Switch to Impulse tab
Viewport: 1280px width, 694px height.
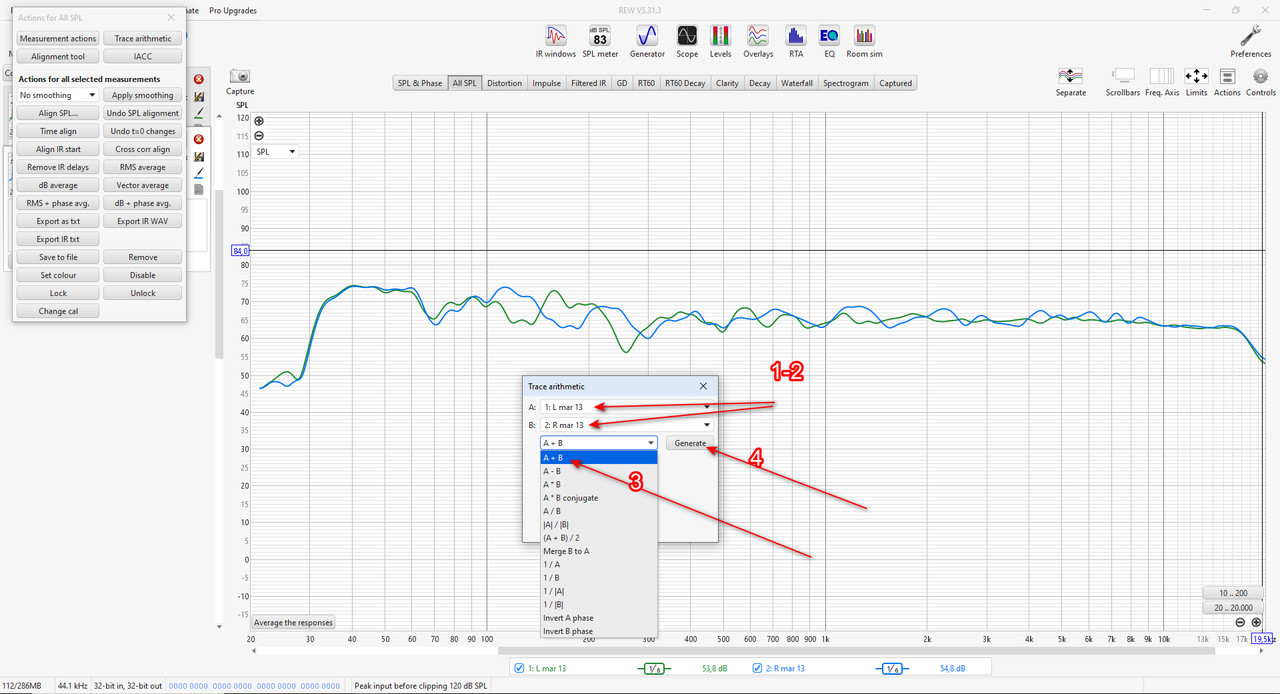546,83
